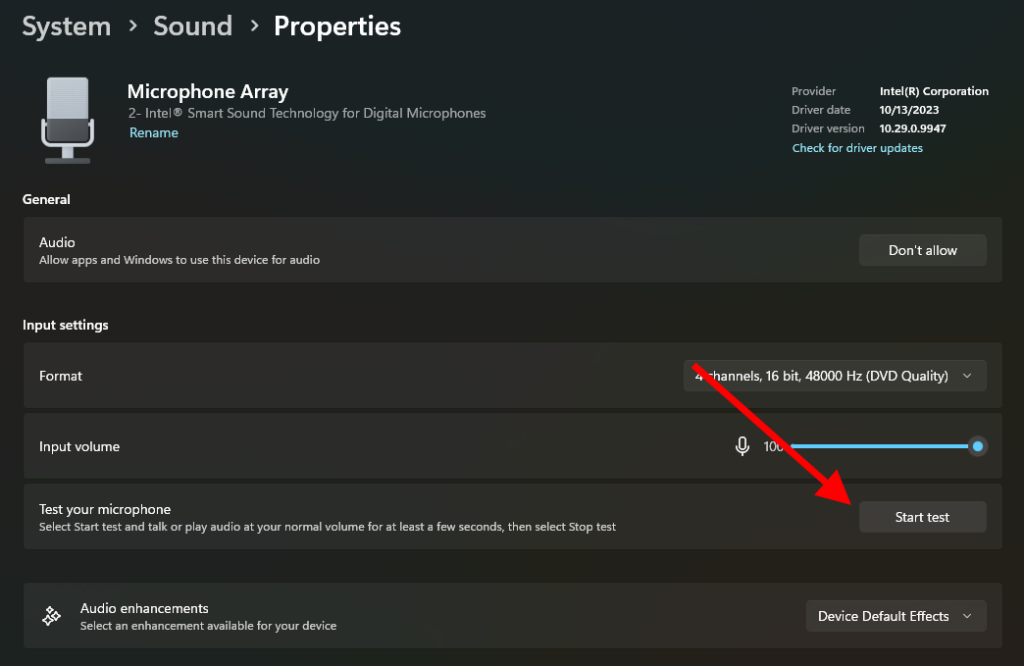Click the chevron between System and Sound
Screen dimensions: 1024x666
(133, 27)
